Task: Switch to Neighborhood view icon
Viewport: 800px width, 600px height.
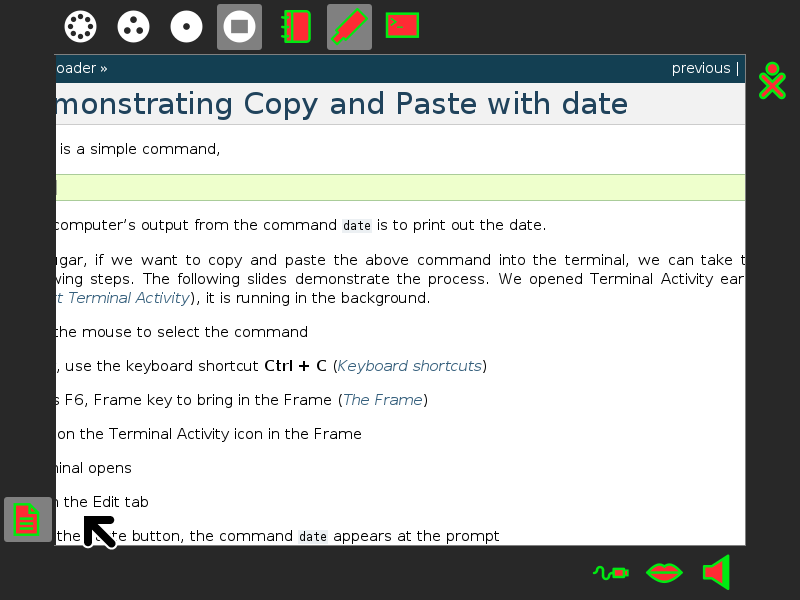Action: pyautogui.click(x=81, y=27)
